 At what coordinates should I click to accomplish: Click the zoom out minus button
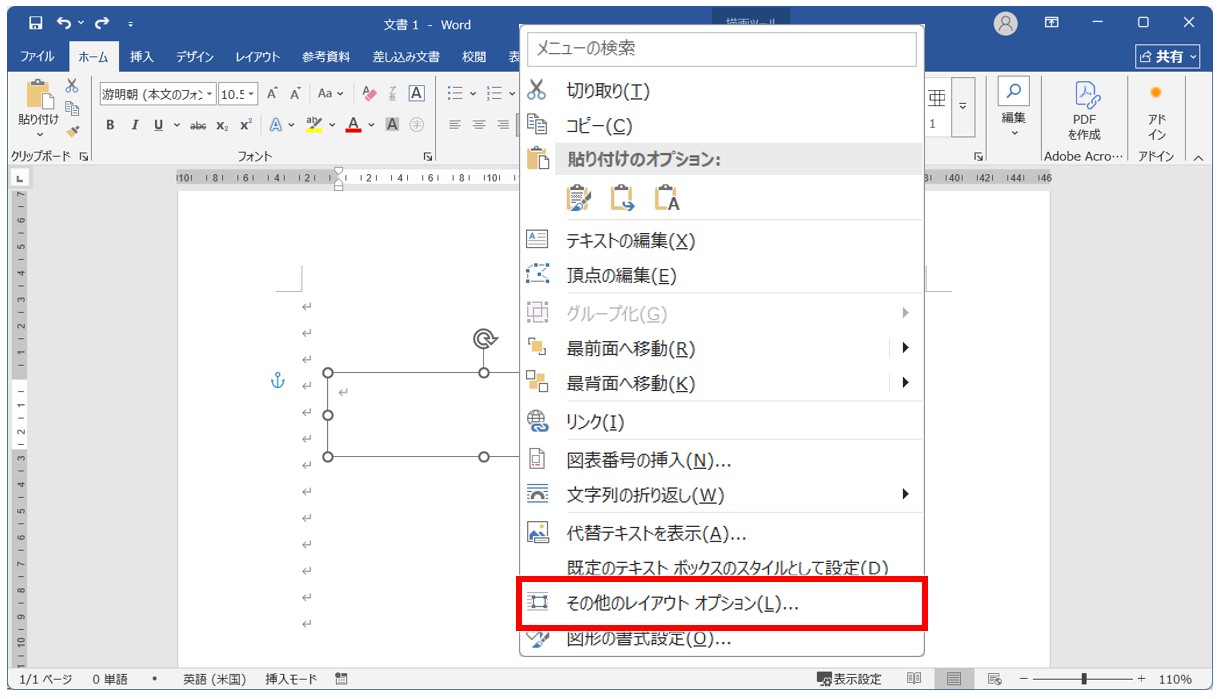[x=1024, y=679]
